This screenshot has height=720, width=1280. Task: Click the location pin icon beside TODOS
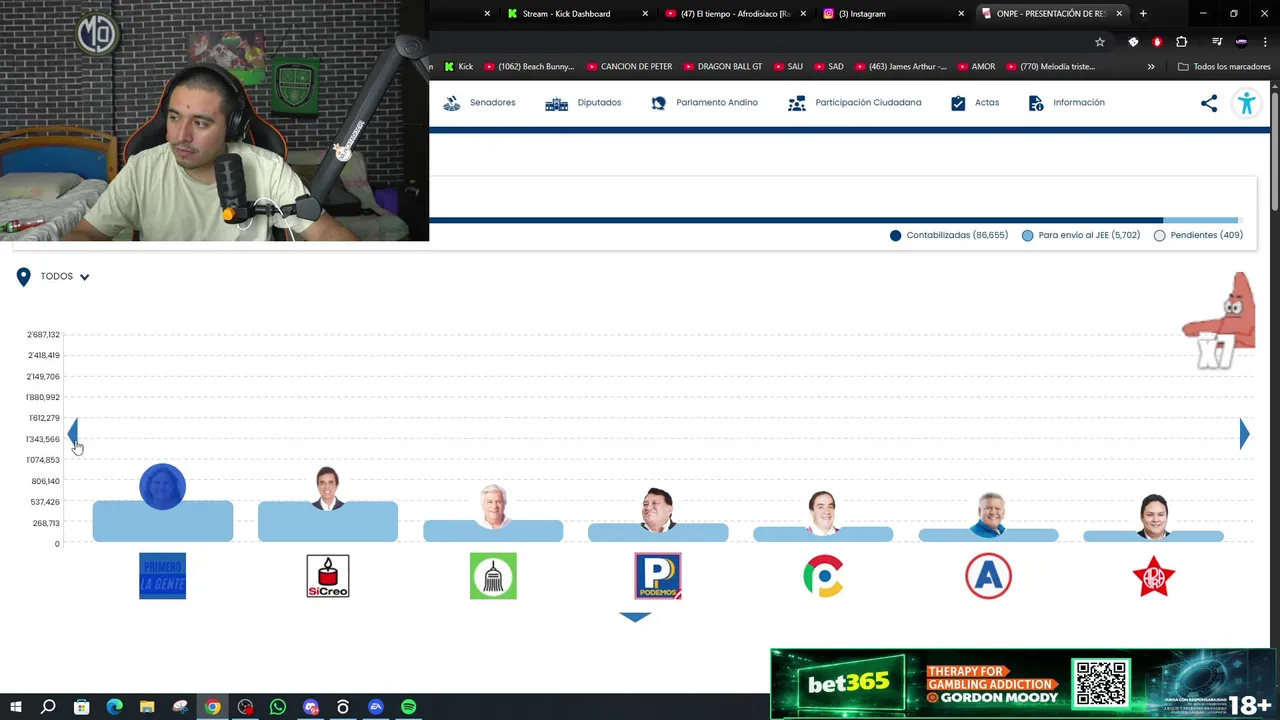[x=23, y=277]
